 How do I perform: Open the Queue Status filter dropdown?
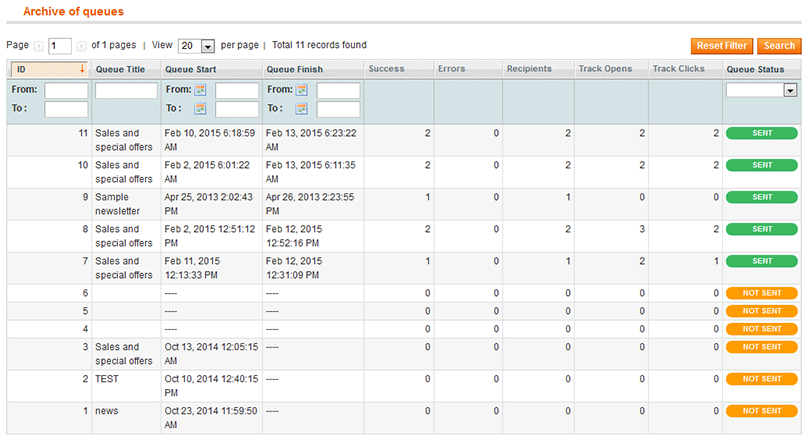point(761,90)
